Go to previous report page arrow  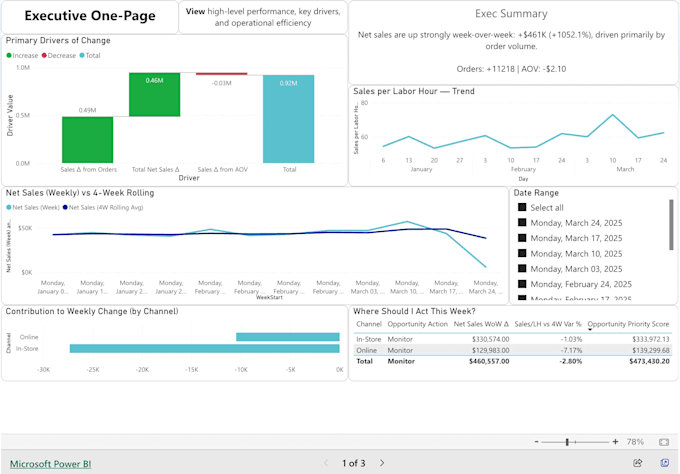326,463
